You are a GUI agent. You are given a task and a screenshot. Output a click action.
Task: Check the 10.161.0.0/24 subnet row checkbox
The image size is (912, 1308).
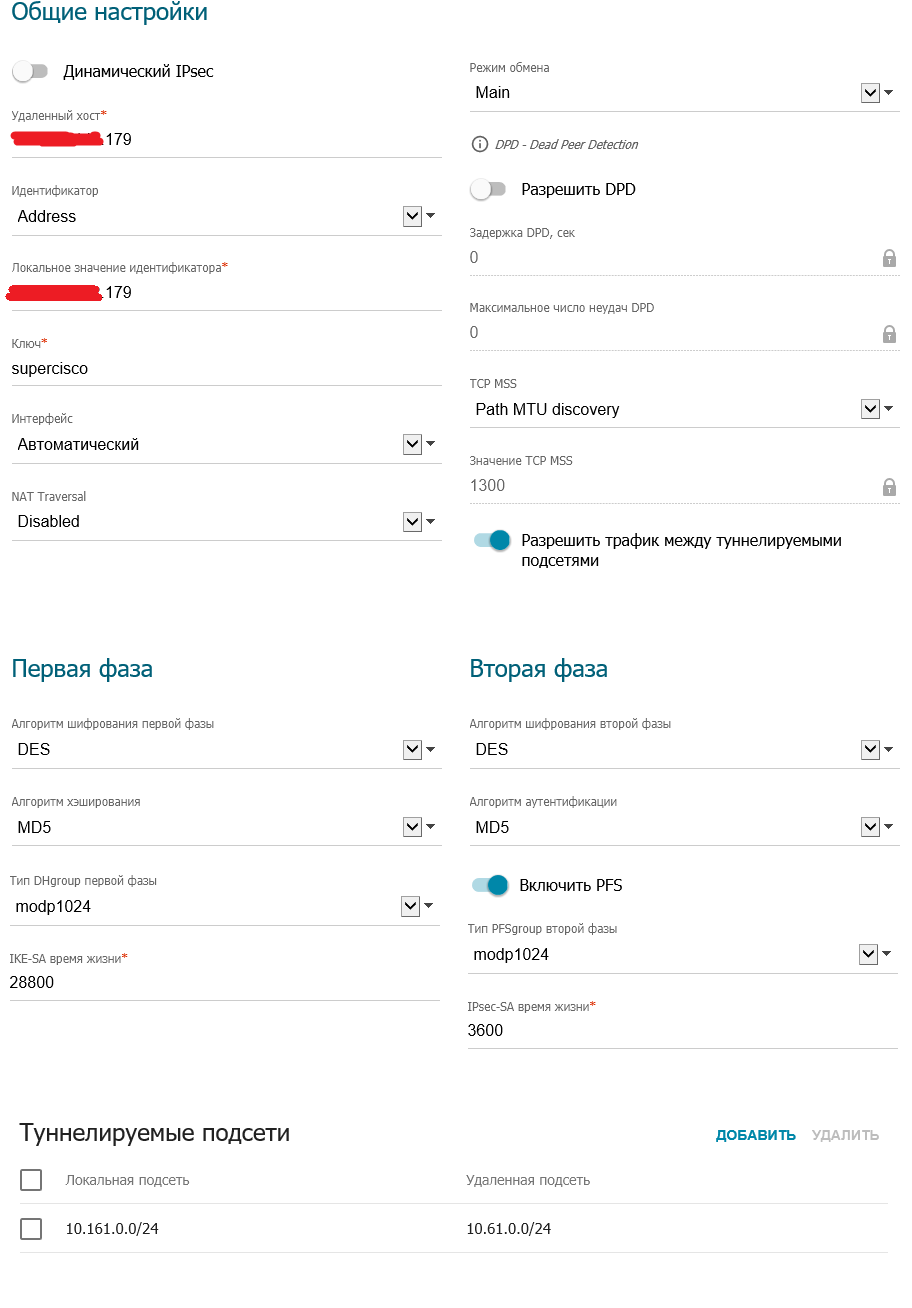31,1229
